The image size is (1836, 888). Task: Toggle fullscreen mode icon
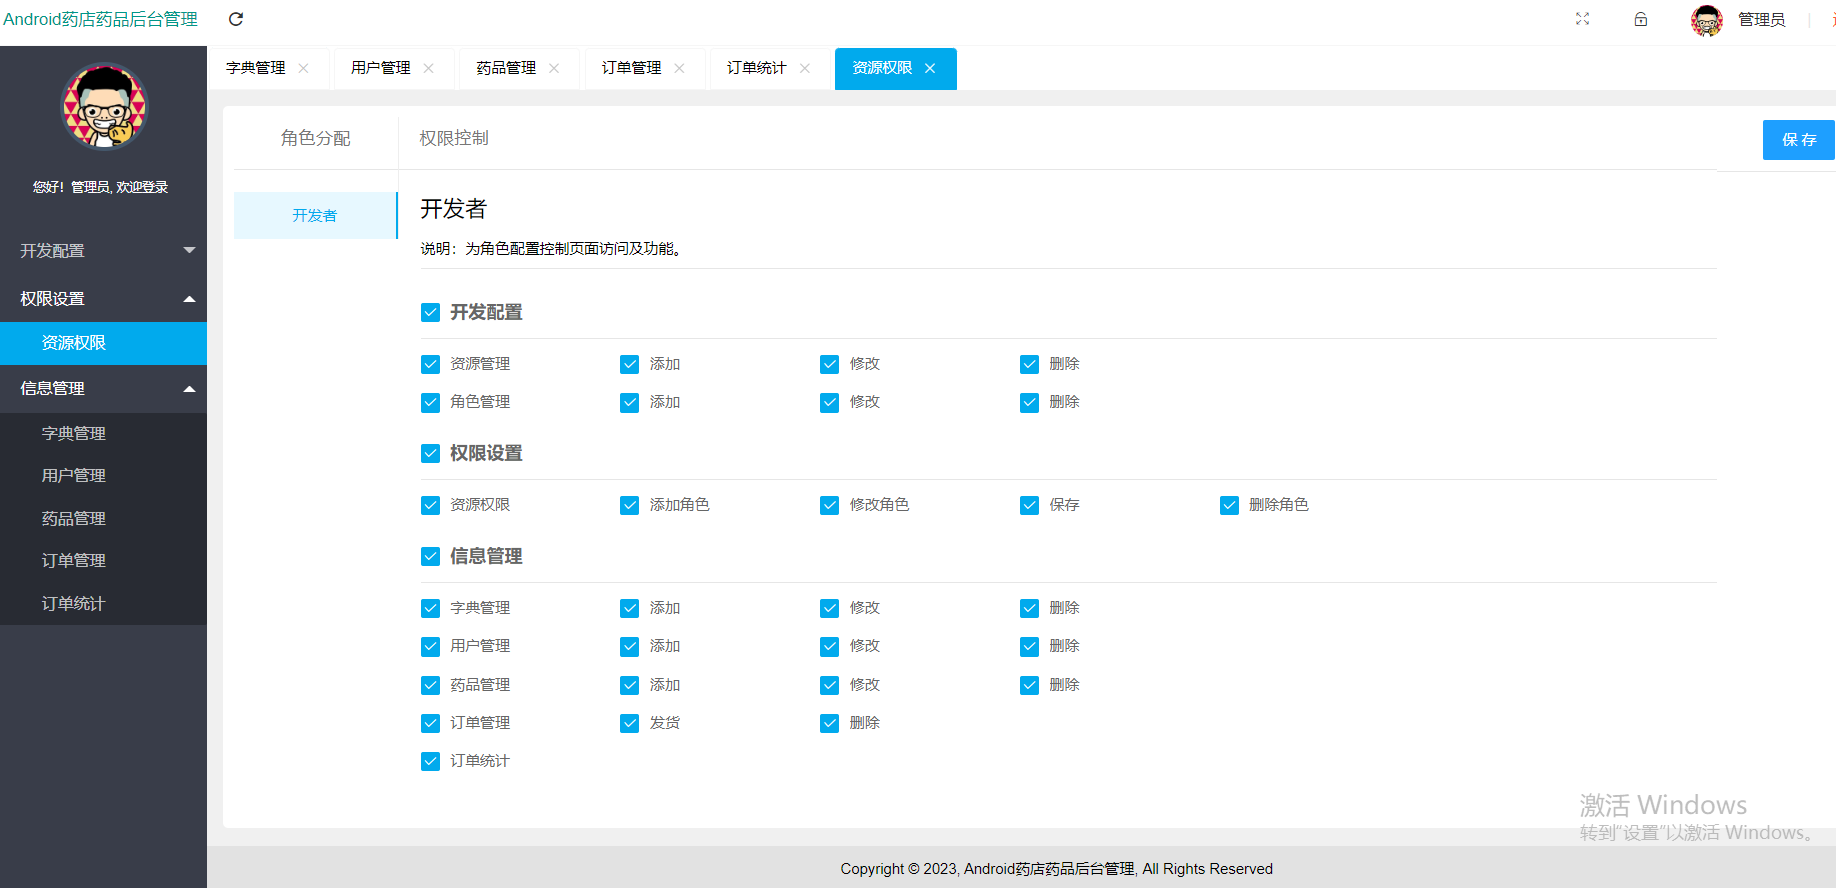[x=1582, y=19]
